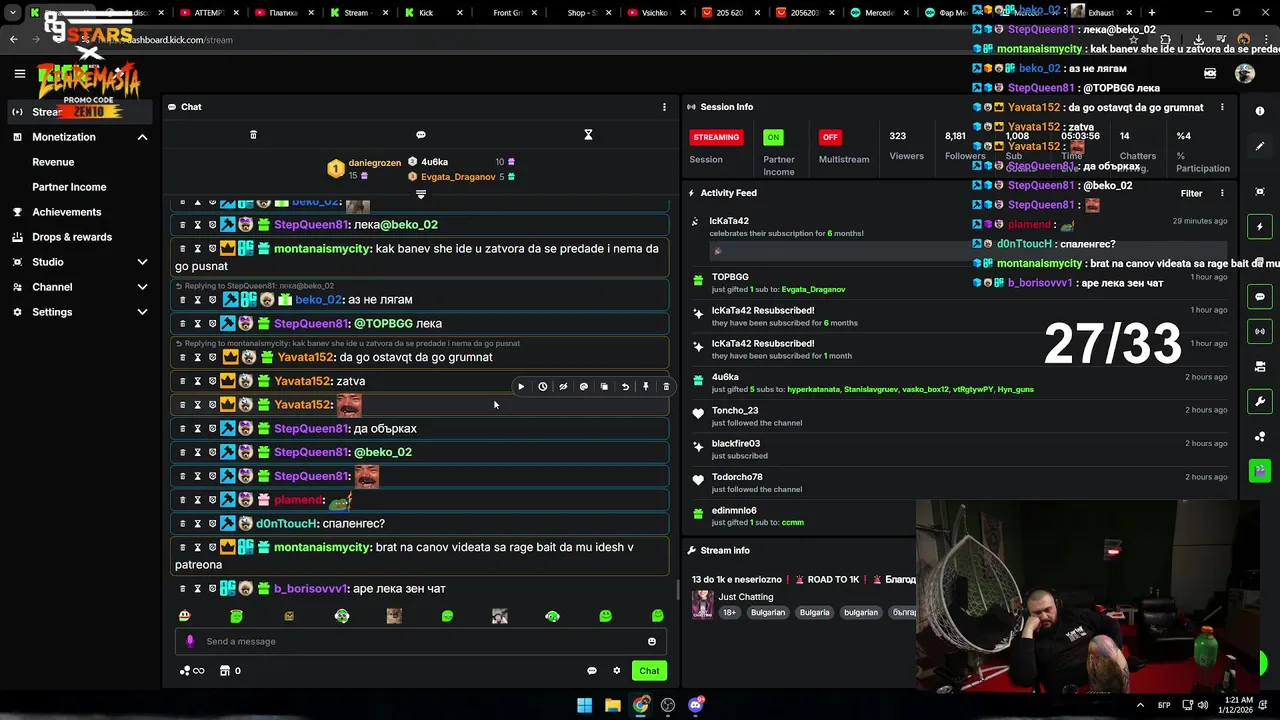Click the hourglass icon in Chat toolbar

point(588,135)
